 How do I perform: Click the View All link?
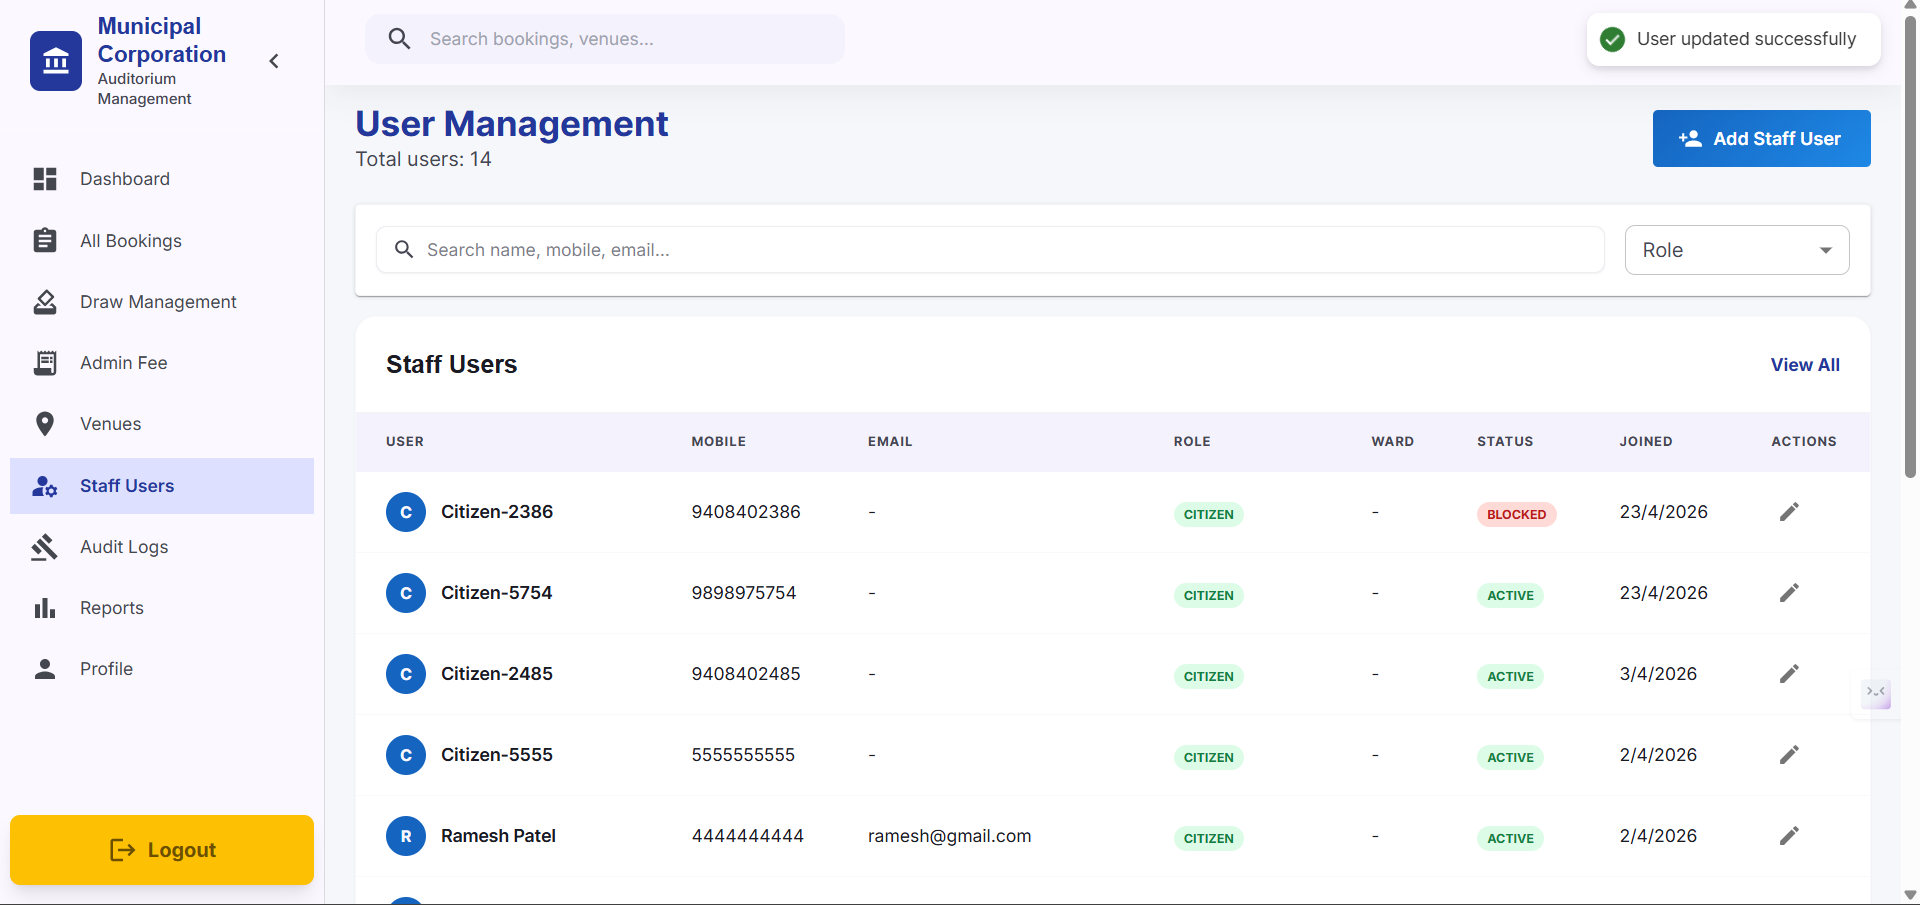coord(1805,365)
